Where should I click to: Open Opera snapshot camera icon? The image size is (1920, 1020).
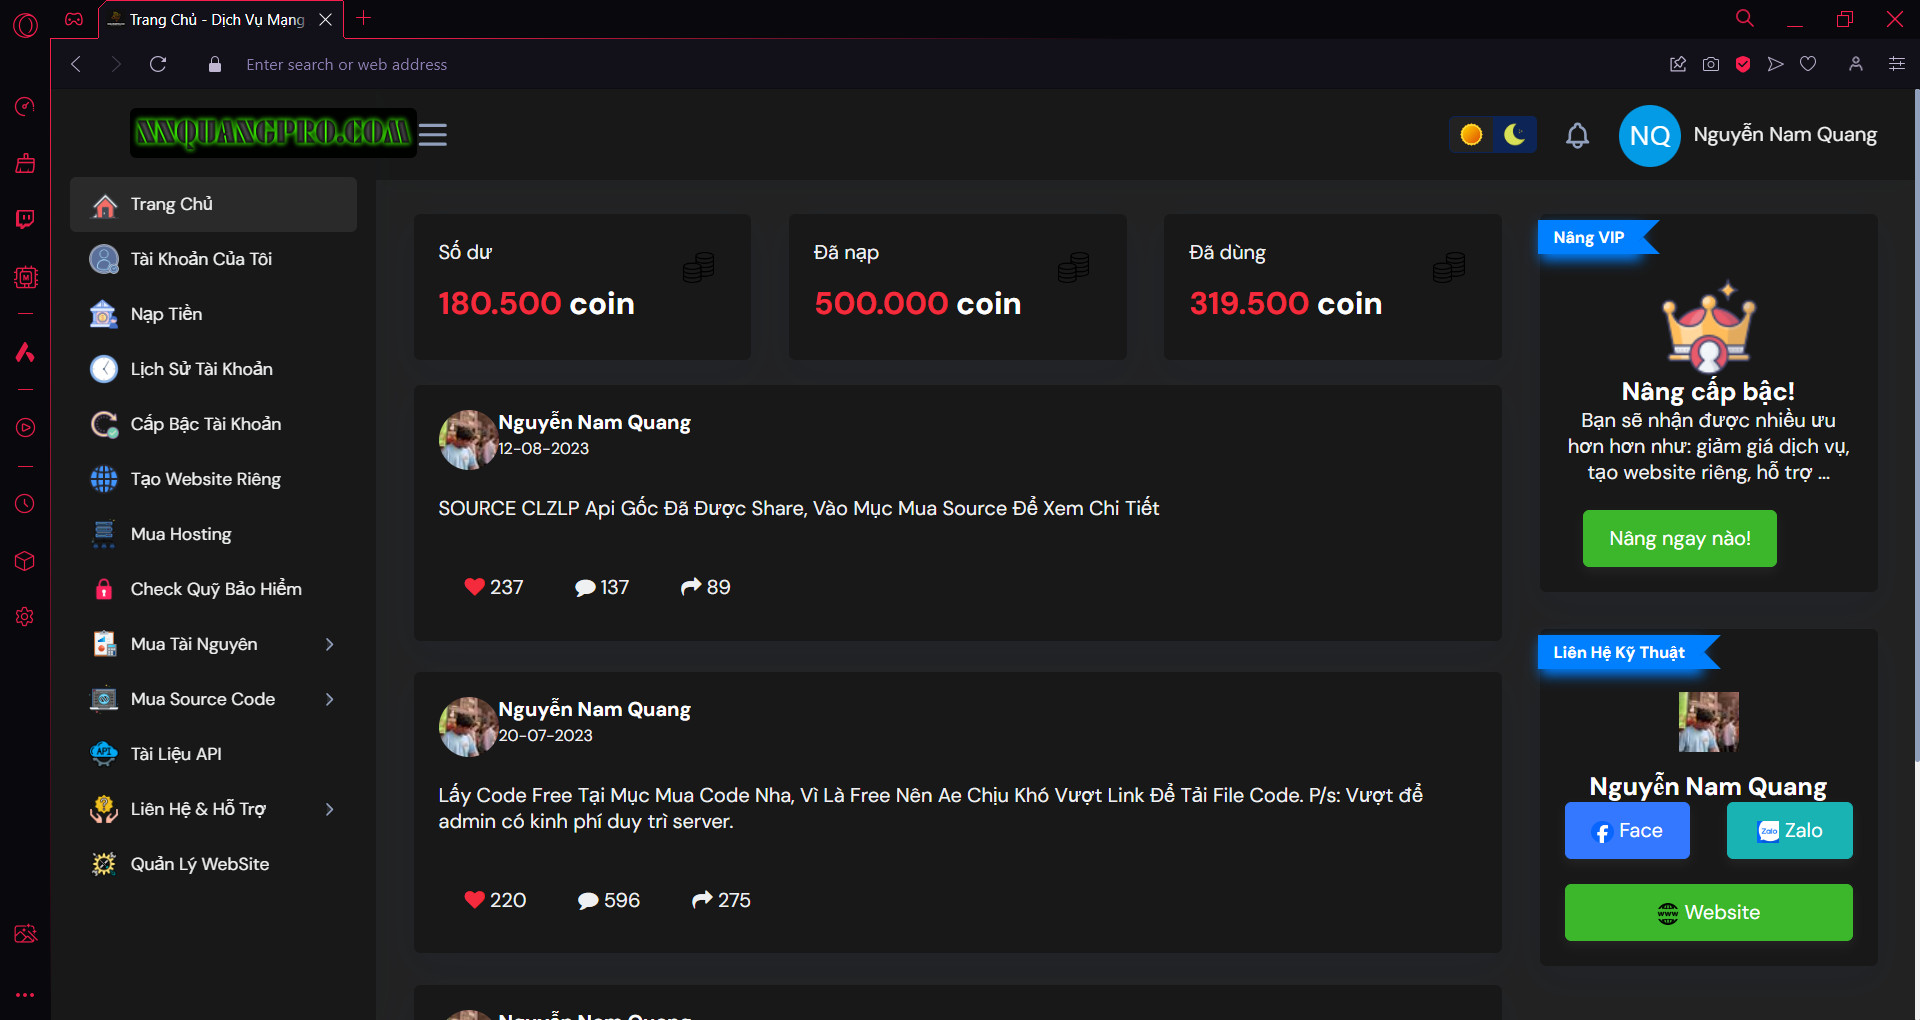pos(1711,64)
